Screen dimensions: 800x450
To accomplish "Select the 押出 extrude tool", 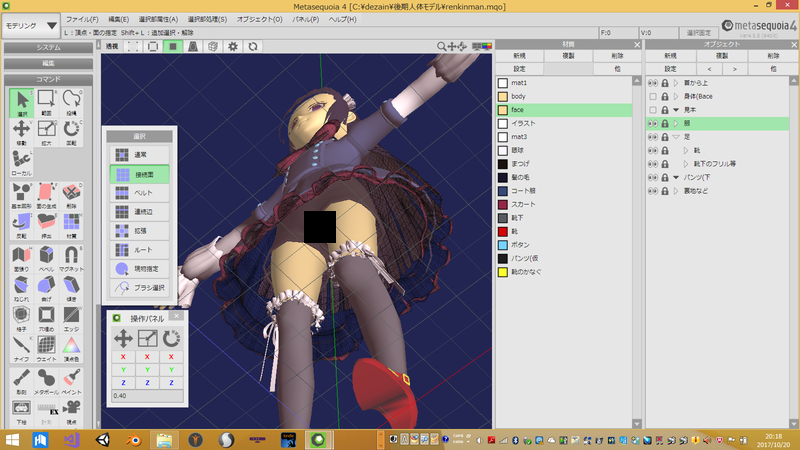I will tap(46, 226).
